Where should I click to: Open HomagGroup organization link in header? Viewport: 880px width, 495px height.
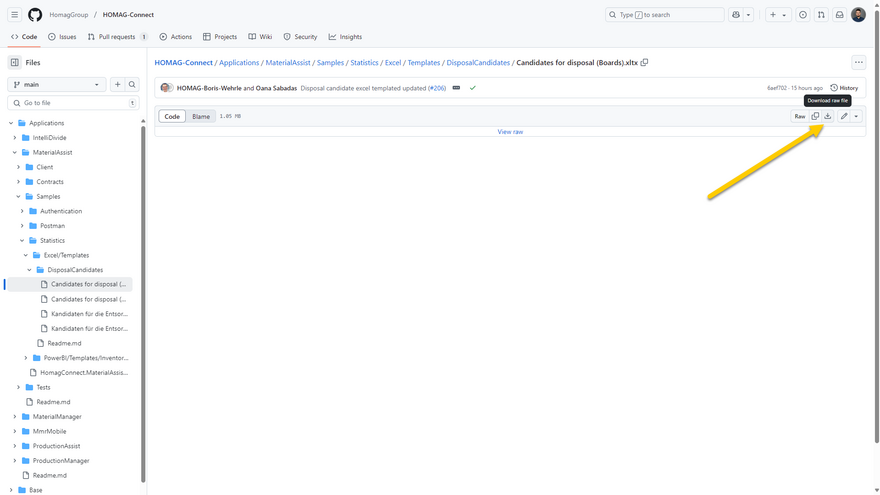[68, 15]
